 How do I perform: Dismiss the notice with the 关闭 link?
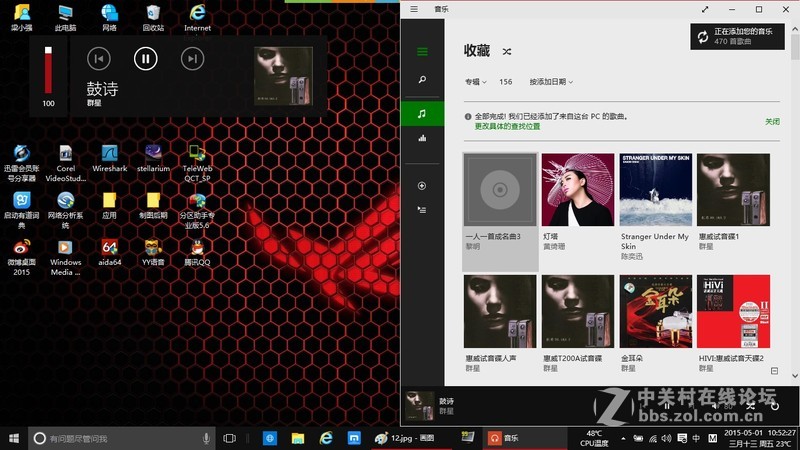pos(772,121)
